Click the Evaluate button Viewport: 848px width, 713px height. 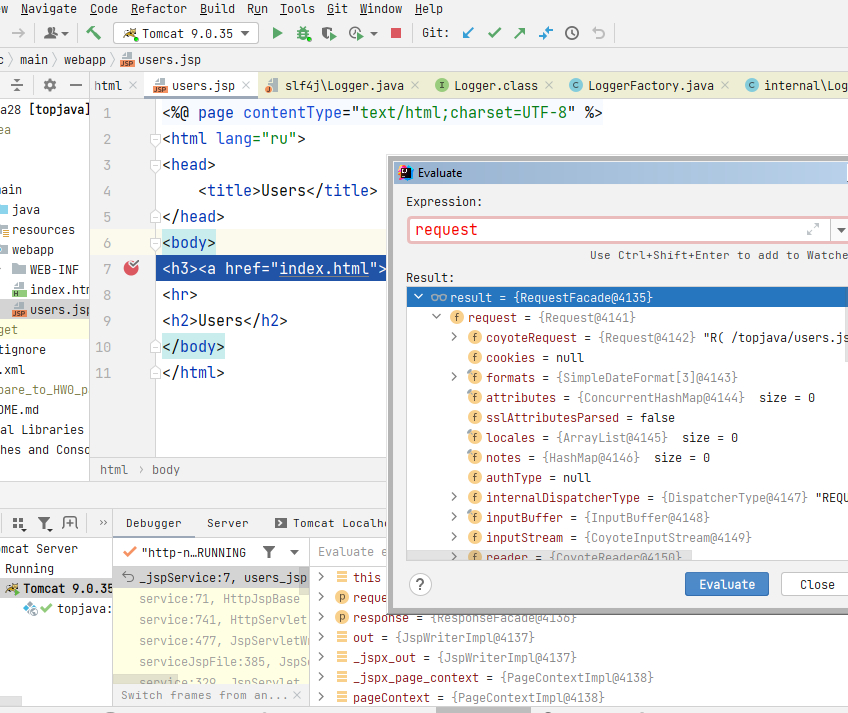tap(726, 584)
